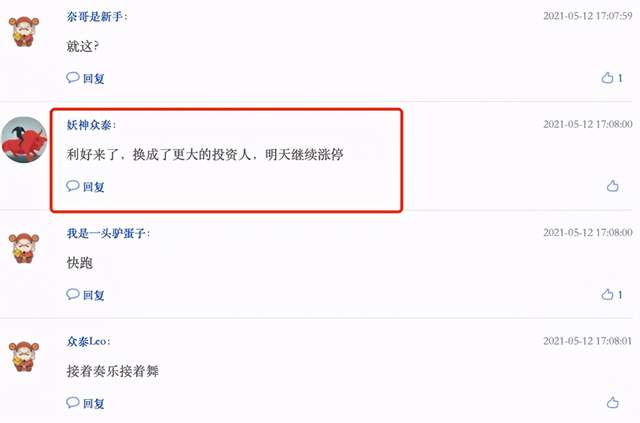The image size is (640, 423).
Task: Click 回复 under 妖神众泰's comment
Action: 94,187
